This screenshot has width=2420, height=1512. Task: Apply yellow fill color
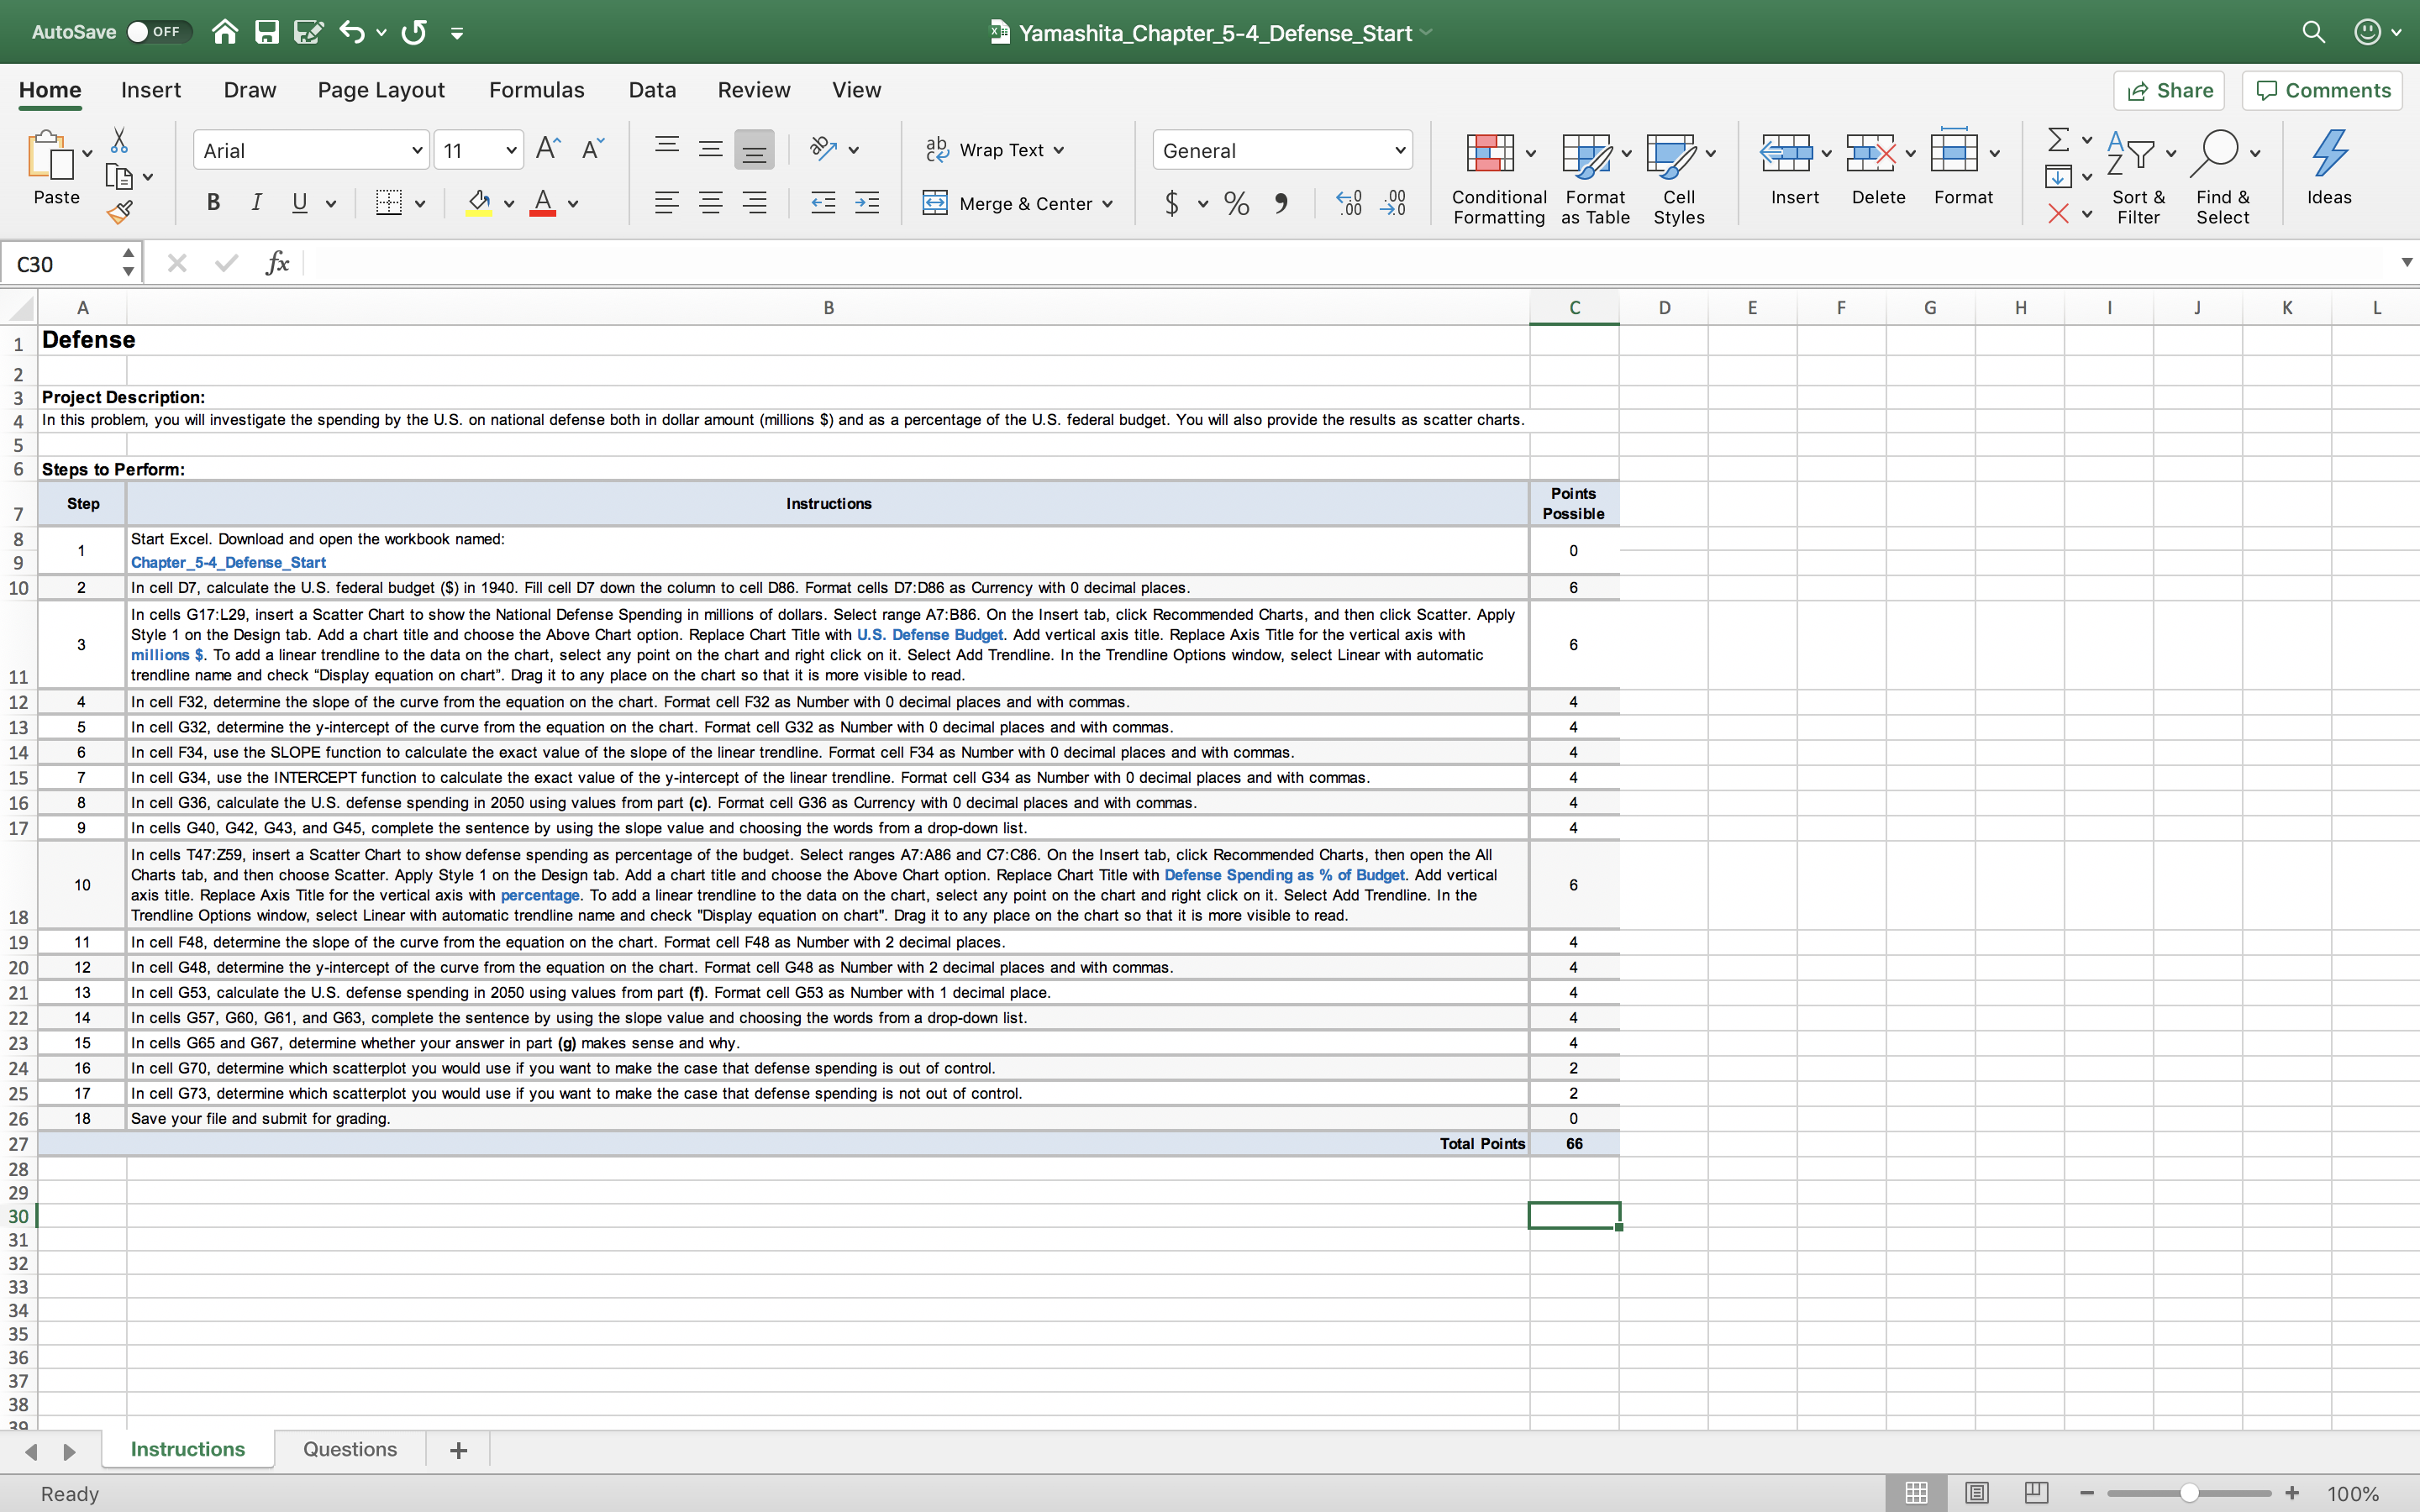click(479, 203)
